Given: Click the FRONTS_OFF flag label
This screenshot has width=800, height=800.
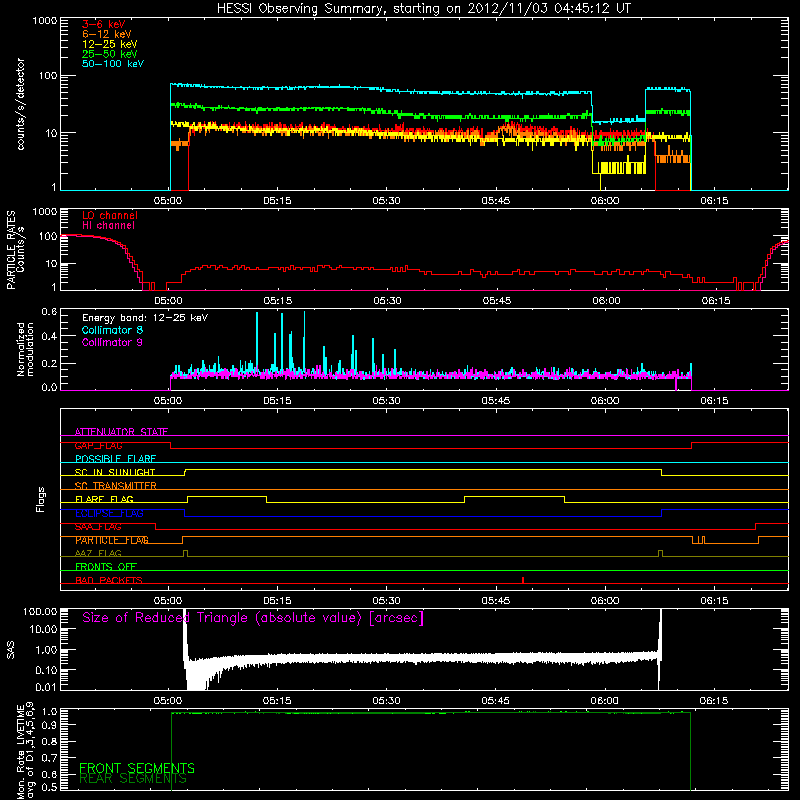Looking at the screenshot, I should pyautogui.click(x=106, y=567).
